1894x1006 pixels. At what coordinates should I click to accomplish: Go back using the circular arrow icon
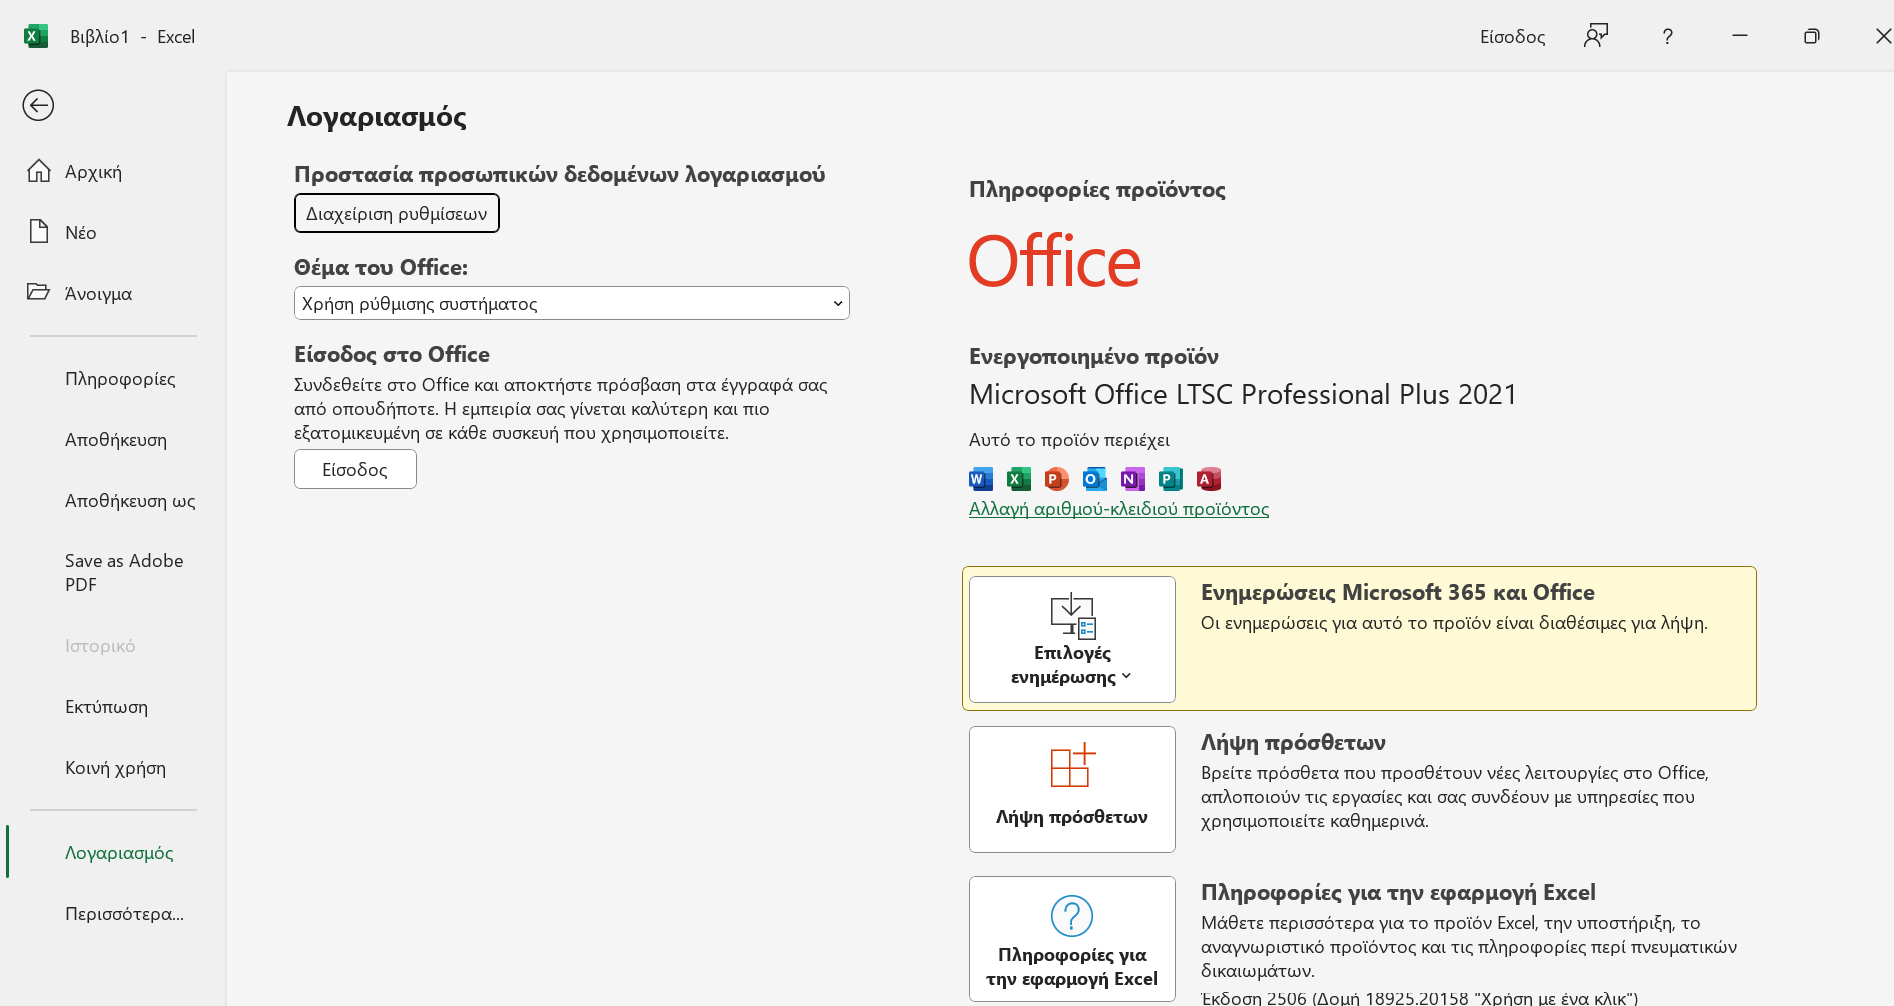[x=38, y=105]
